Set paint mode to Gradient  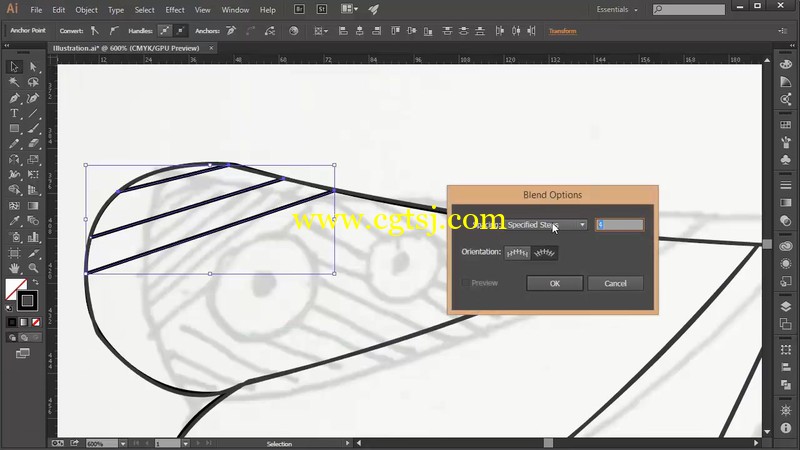pos(23,322)
